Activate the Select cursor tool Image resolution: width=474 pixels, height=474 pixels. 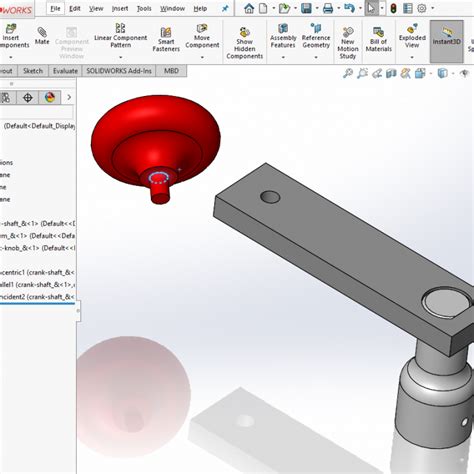pyautogui.click(x=371, y=8)
